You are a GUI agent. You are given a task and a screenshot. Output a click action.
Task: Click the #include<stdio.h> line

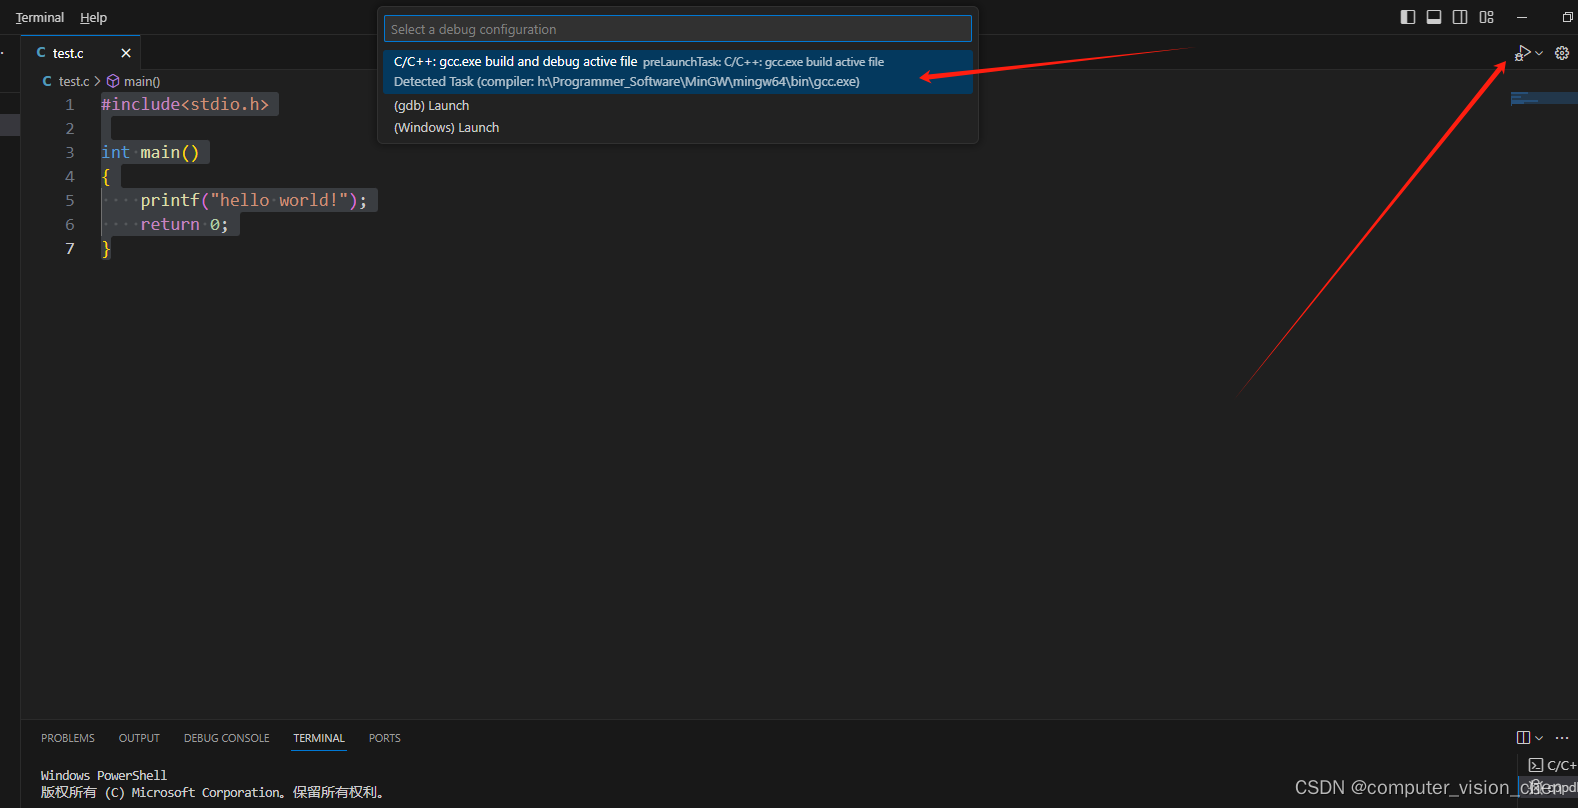tap(185, 104)
